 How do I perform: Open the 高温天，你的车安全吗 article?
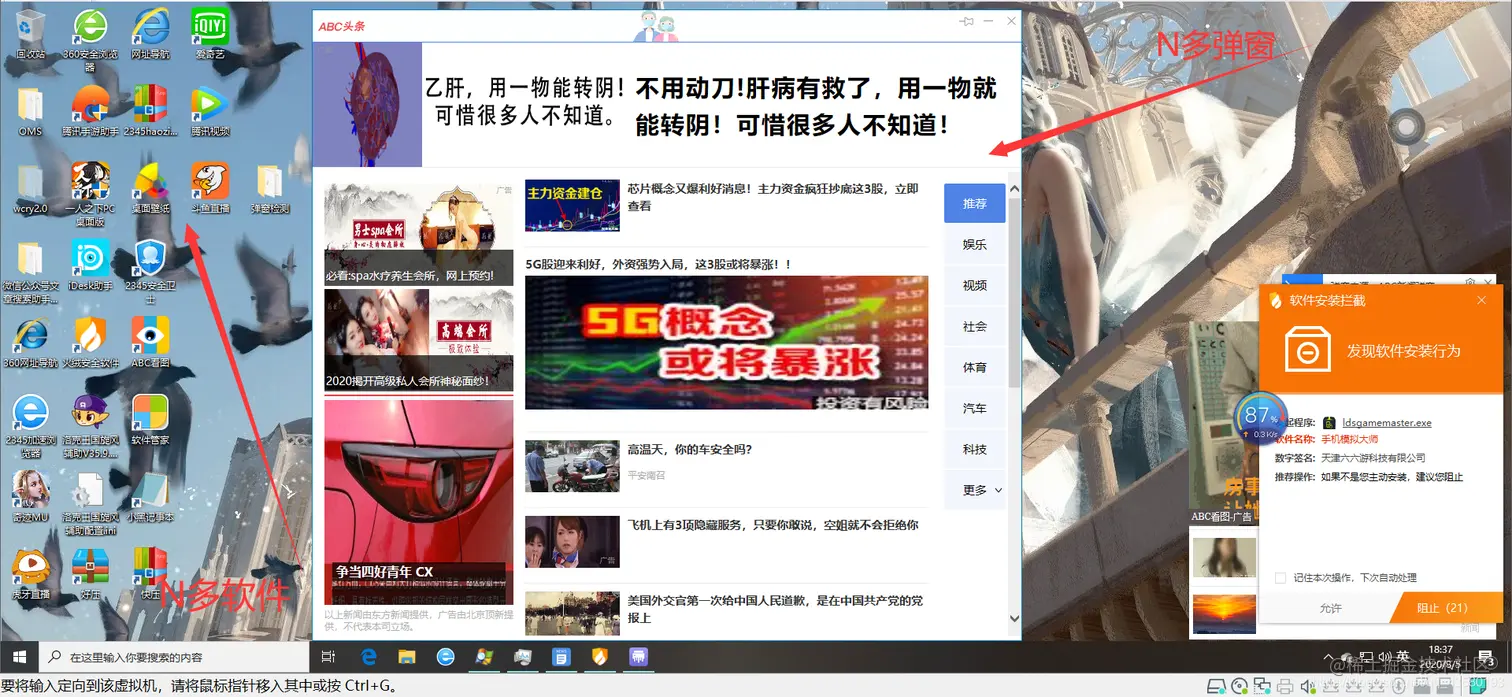click(x=690, y=450)
